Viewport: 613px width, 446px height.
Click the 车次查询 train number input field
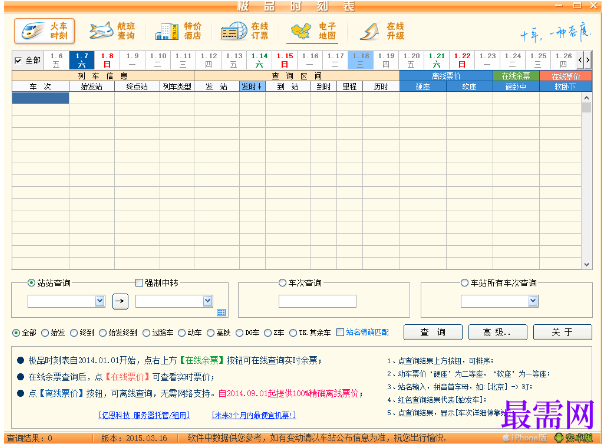pos(317,301)
